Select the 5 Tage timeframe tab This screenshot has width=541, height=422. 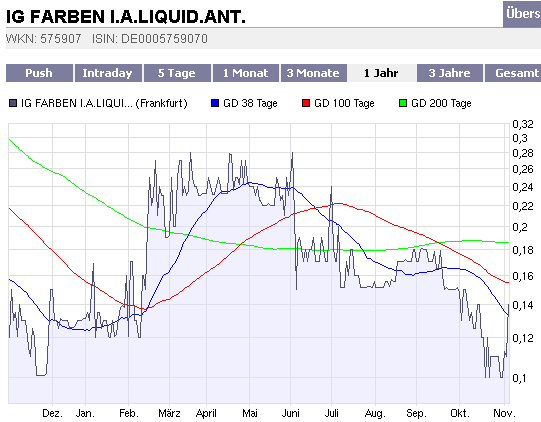coord(177,73)
